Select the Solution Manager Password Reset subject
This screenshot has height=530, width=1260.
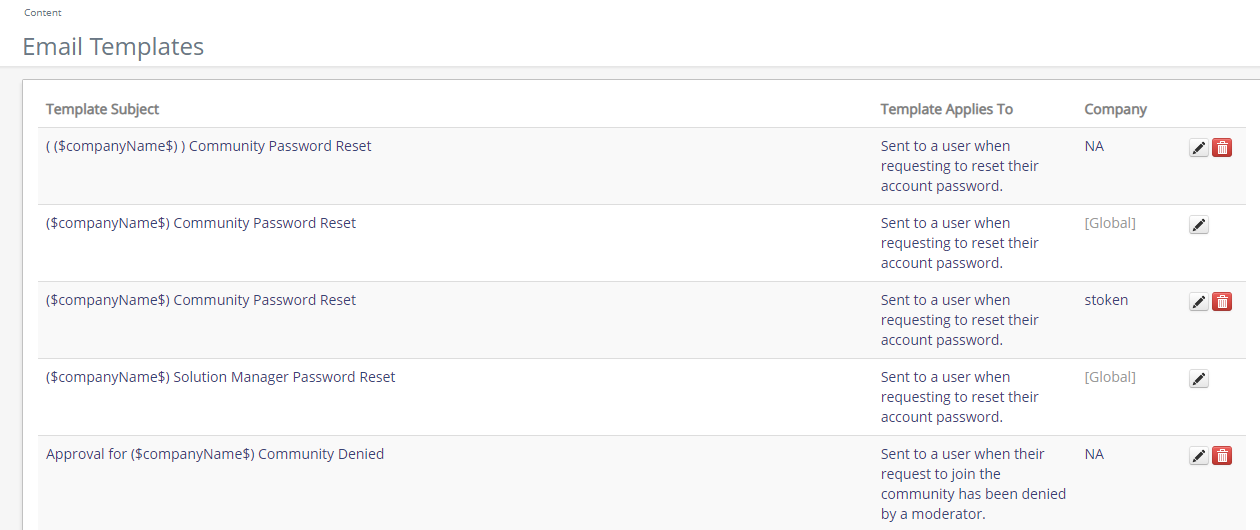(x=220, y=377)
